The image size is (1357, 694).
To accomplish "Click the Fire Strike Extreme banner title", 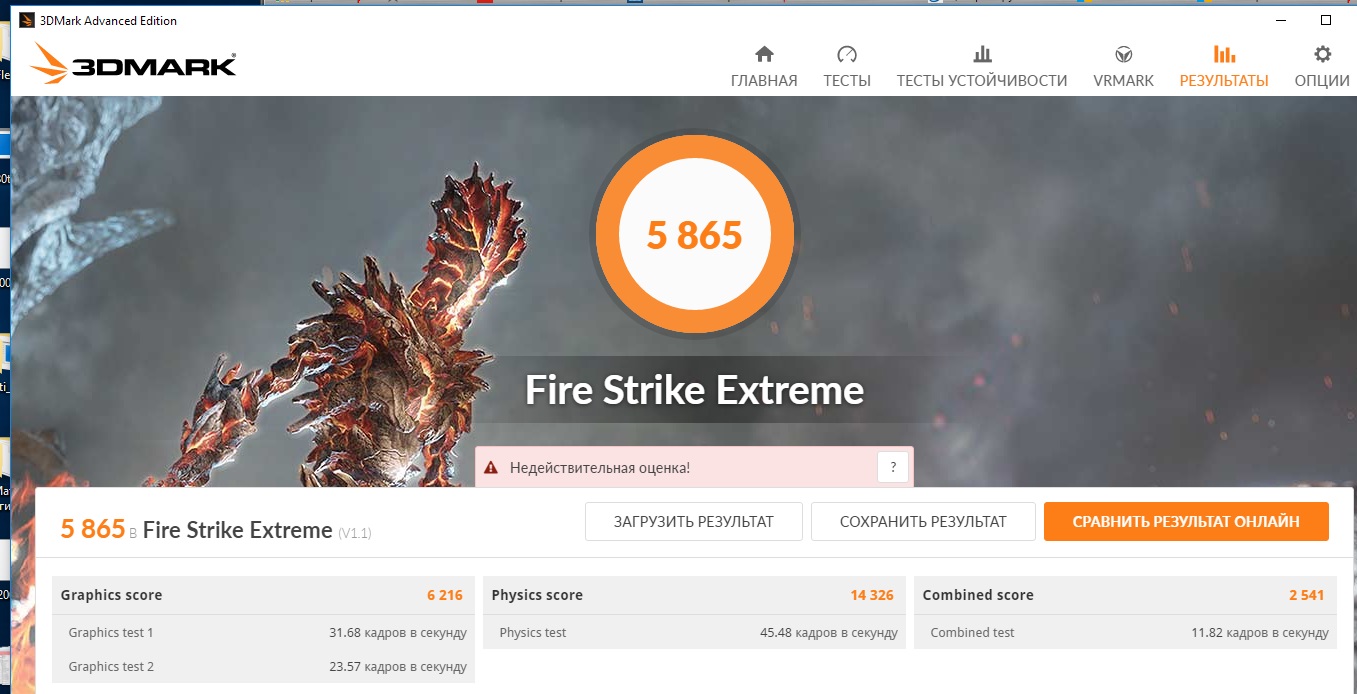I will point(695,390).
